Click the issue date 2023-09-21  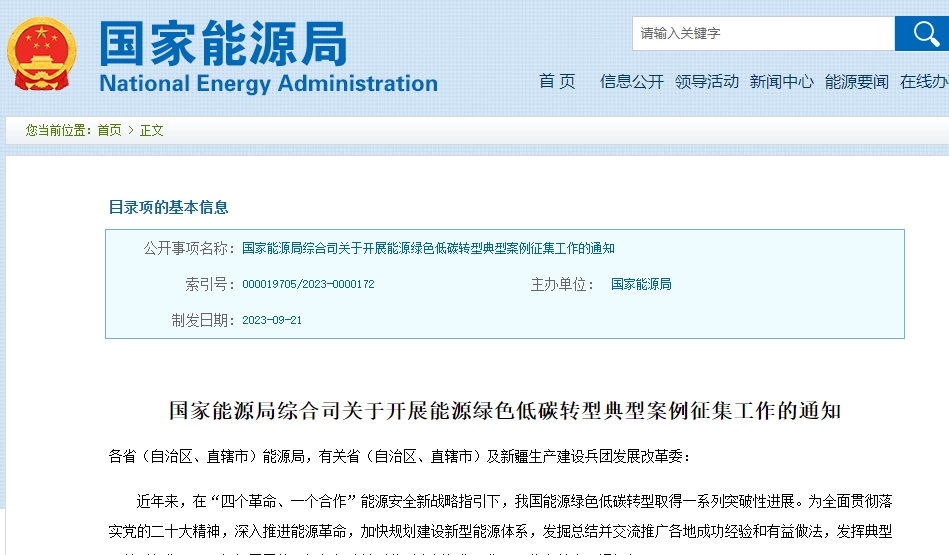click(x=272, y=320)
